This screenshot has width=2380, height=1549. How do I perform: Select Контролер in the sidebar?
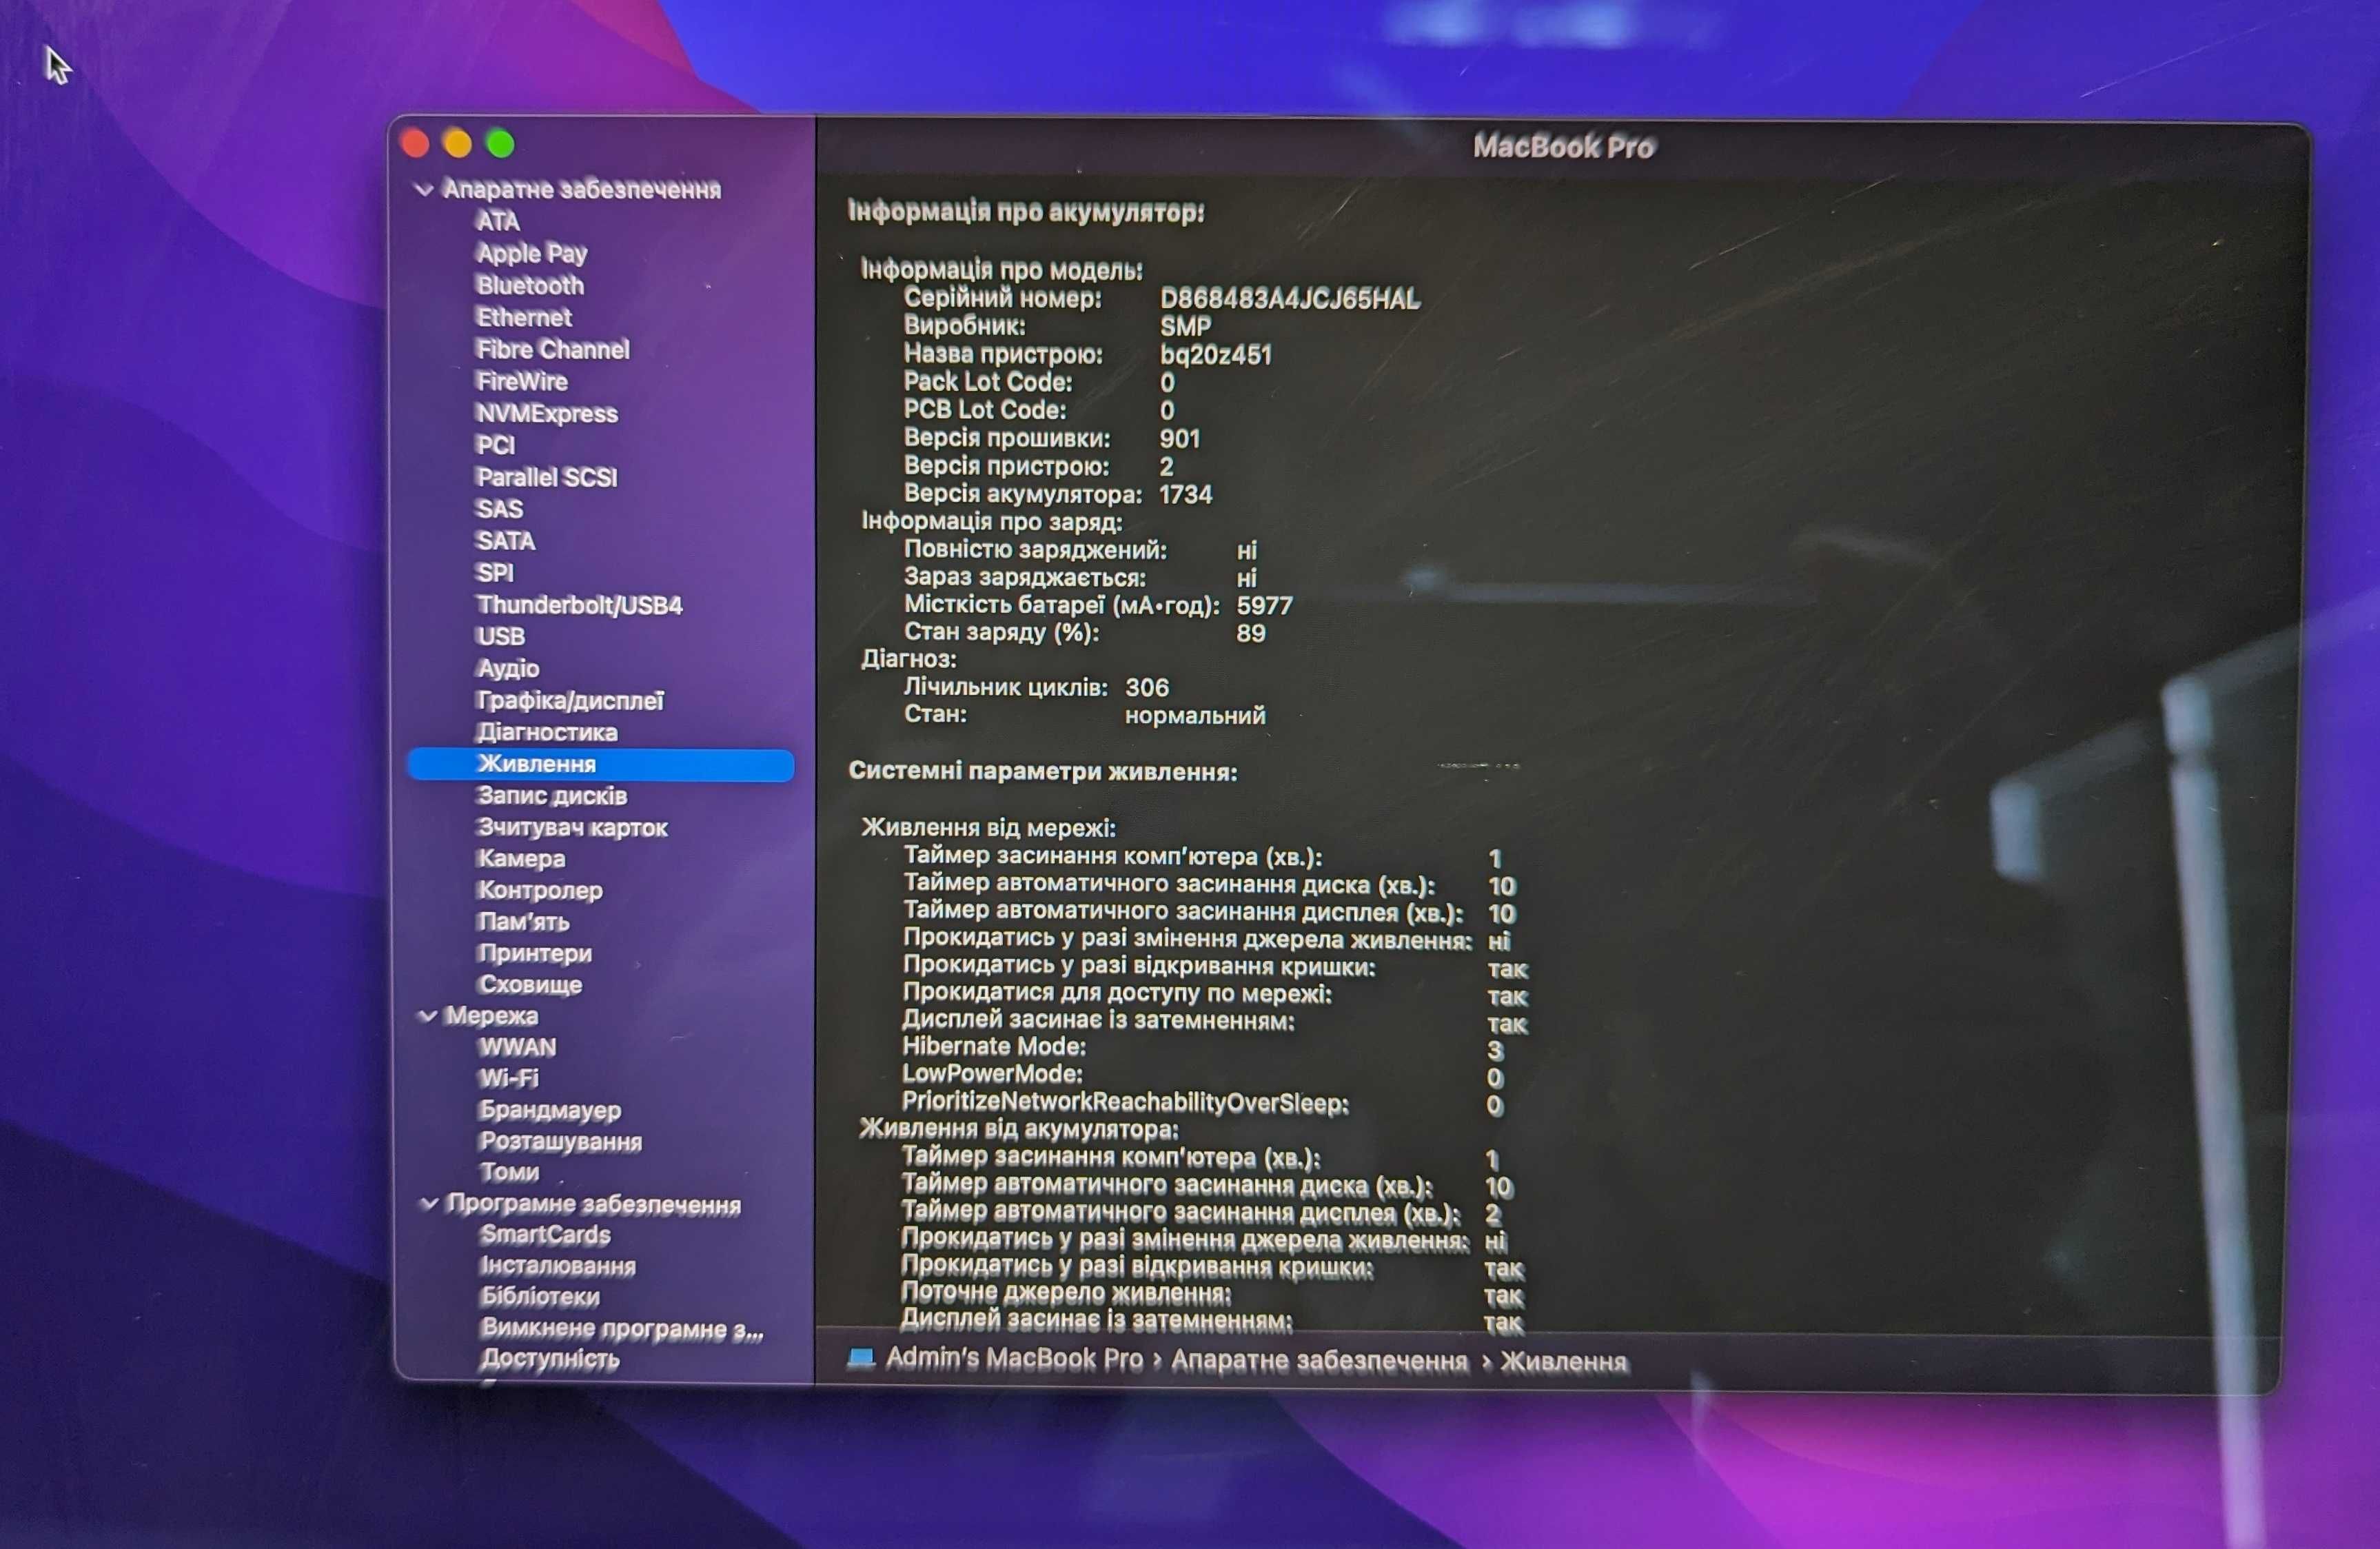coord(540,890)
